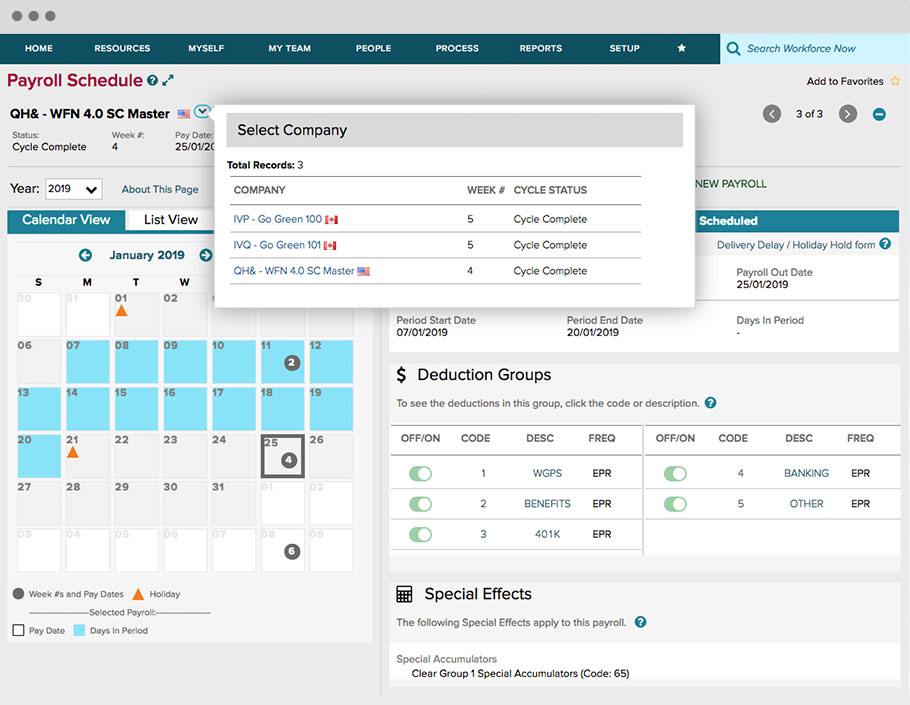Select January 14 on calendar
The height and width of the screenshot is (705, 910).
click(88, 409)
